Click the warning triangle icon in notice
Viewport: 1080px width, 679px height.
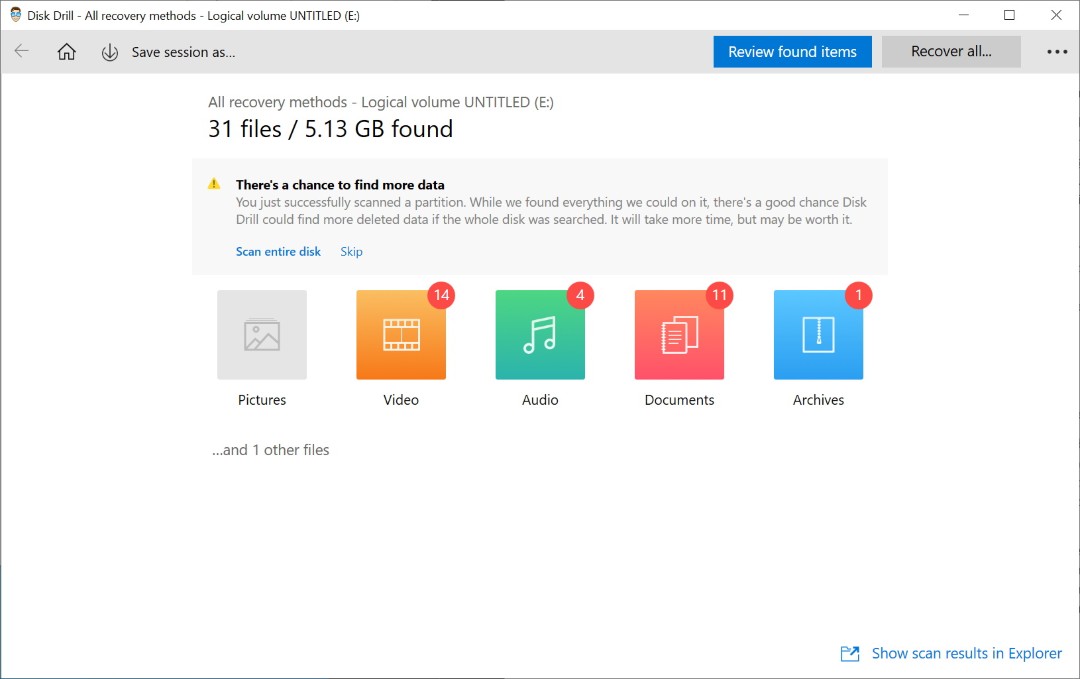(x=214, y=184)
